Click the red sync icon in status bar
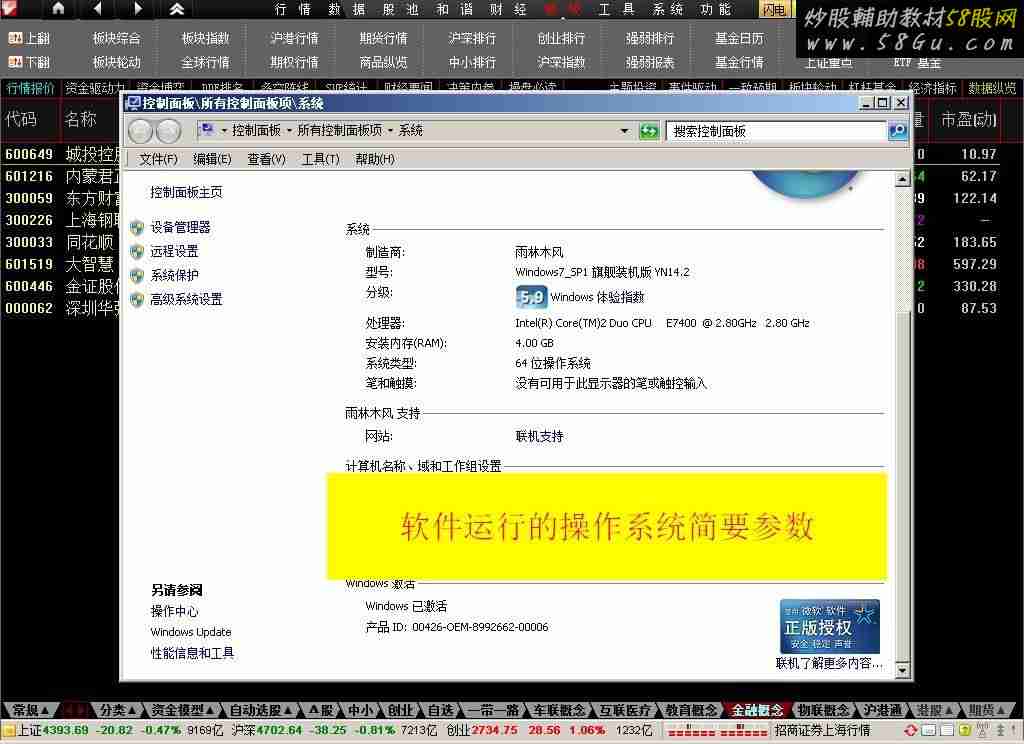Image resolution: width=1024 pixels, height=744 pixels. pyautogui.click(x=910, y=730)
